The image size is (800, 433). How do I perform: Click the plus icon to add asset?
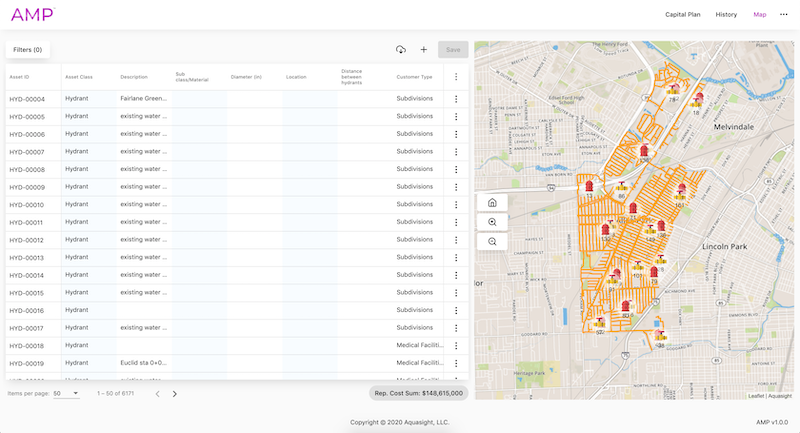point(423,49)
